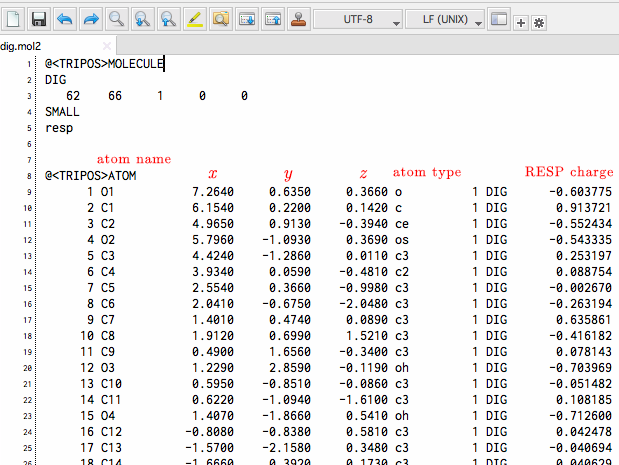
Task: Click the charge 0.635861 for C7
Action: (x=584, y=320)
